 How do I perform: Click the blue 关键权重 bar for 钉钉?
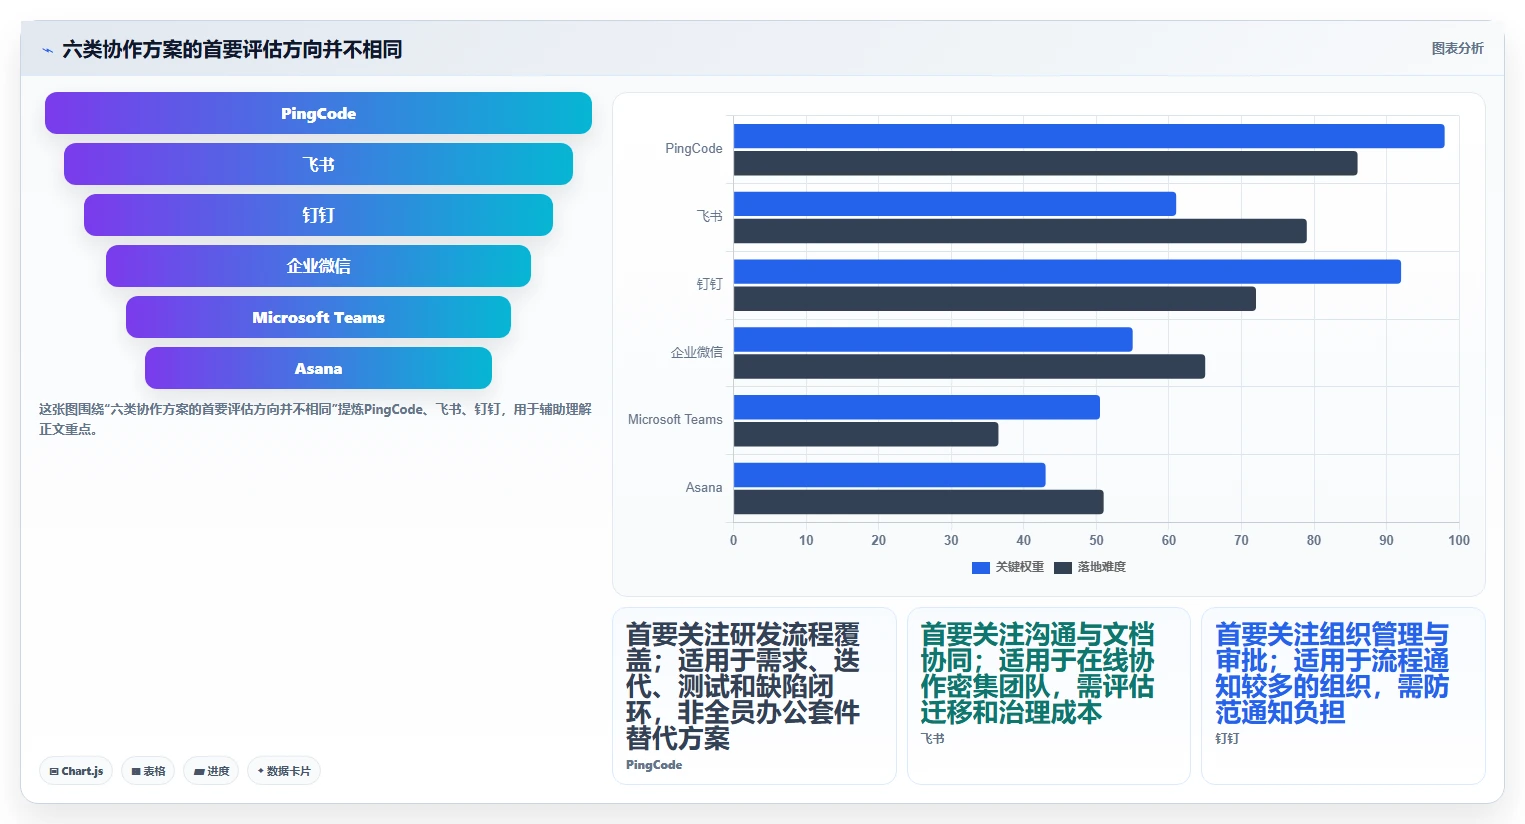[1067, 271]
